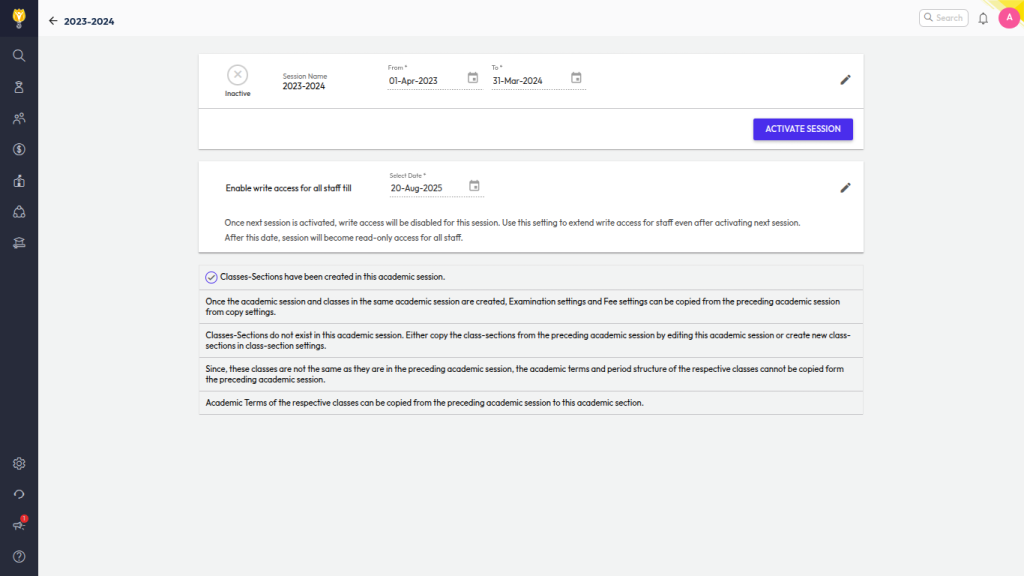
Task: Open the To date calendar picker
Action: point(576,79)
